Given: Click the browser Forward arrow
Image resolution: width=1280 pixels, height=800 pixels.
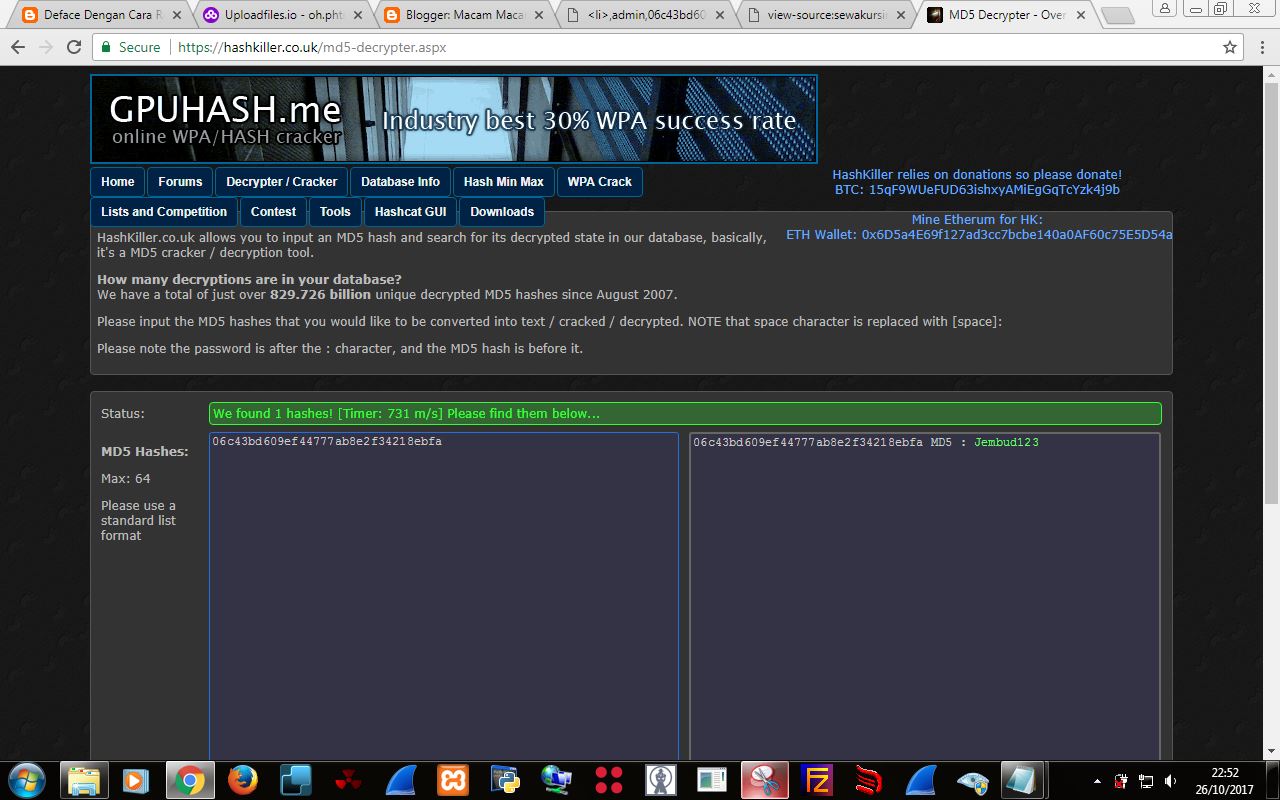Looking at the screenshot, I should [x=45, y=47].
